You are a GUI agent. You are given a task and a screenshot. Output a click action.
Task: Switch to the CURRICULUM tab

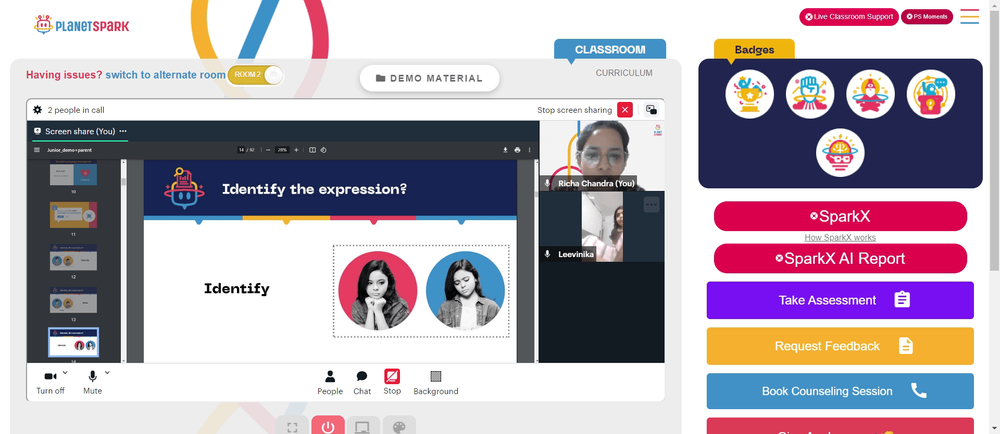click(x=624, y=73)
